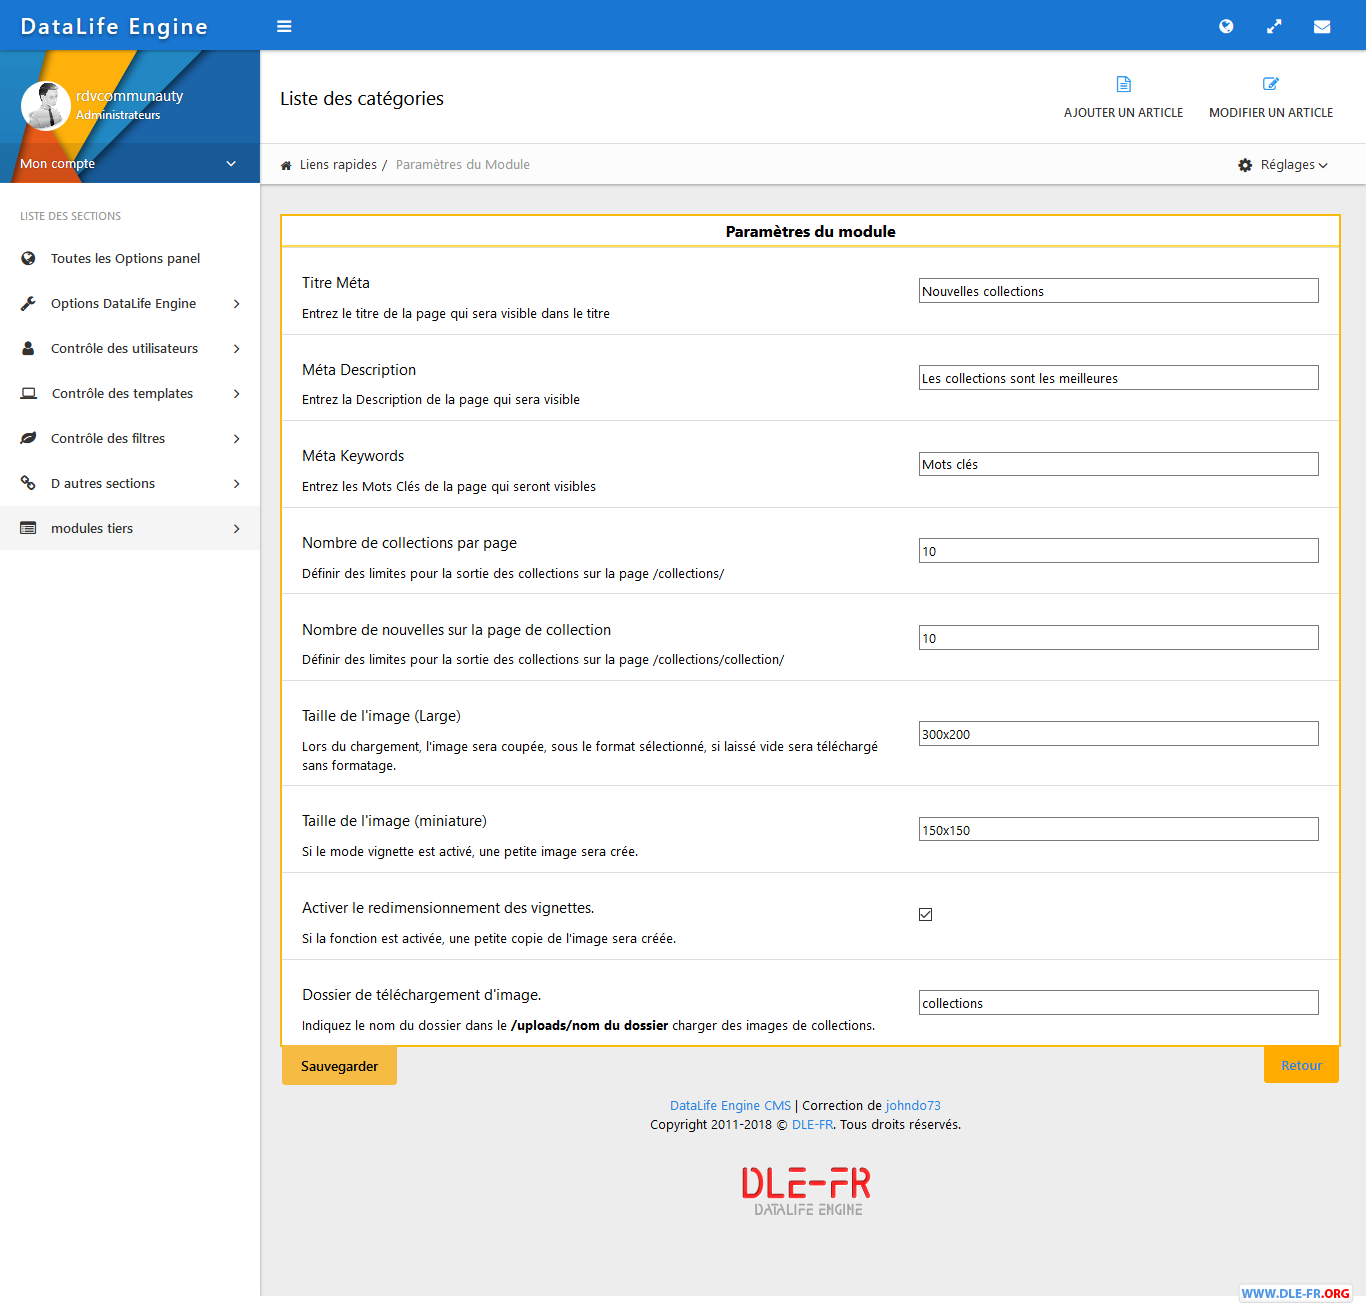The height and width of the screenshot is (1315, 1366).
Task: Select Contrôle des filtres menu item
Action: [x=130, y=438]
